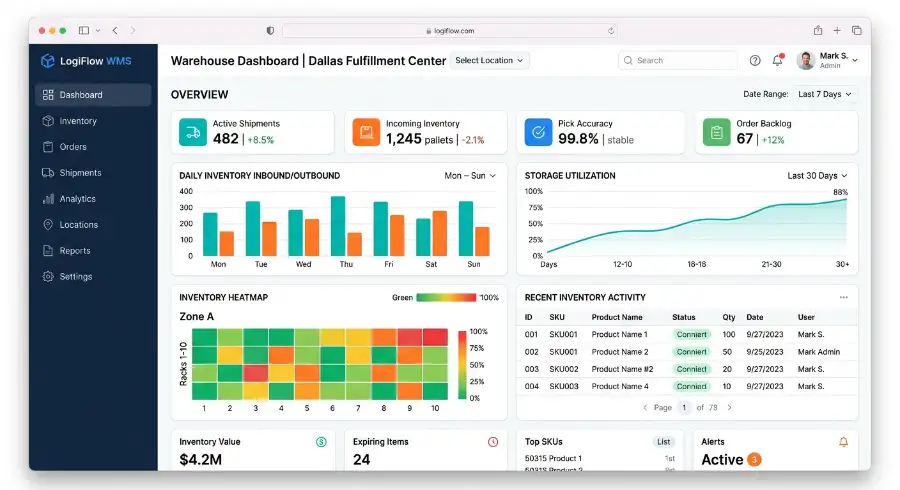Click the Settings gear icon
The image size is (900, 490).
[x=48, y=277]
